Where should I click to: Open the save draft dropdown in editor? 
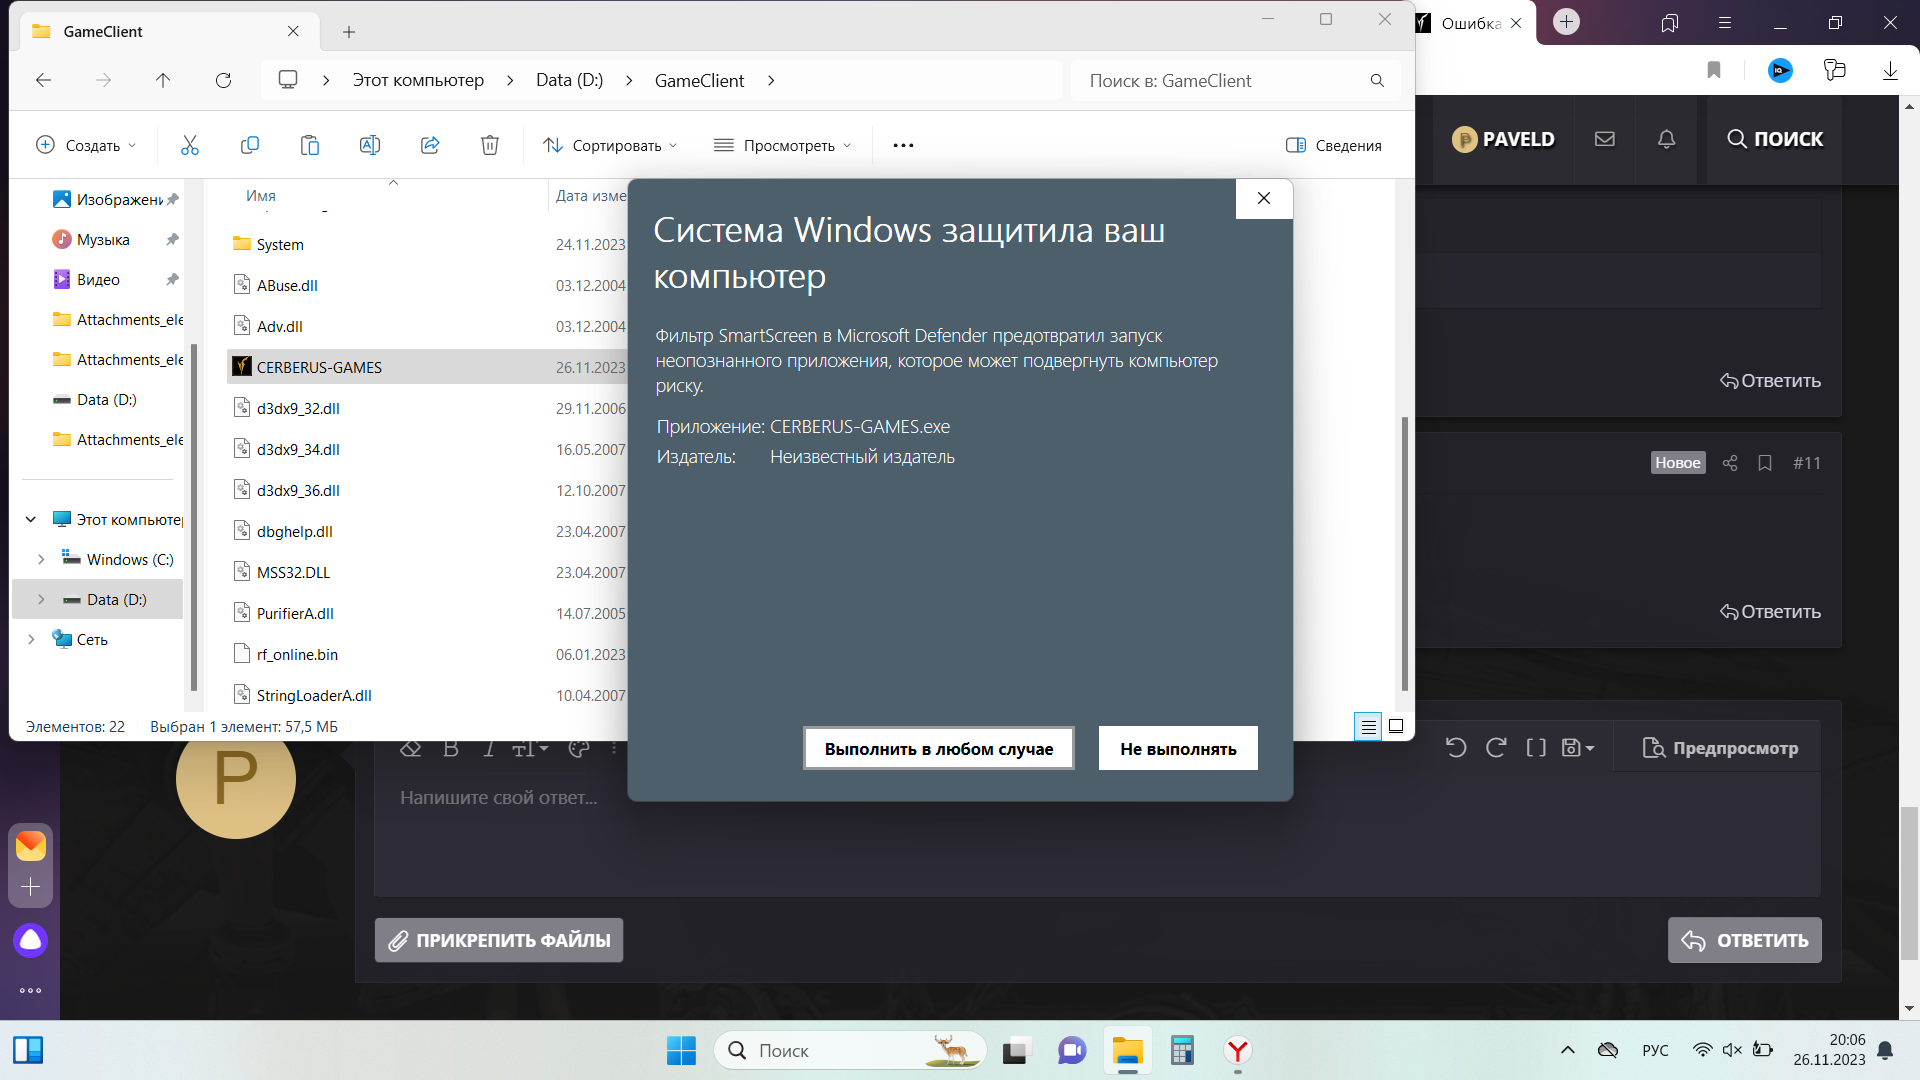point(1578,747)
